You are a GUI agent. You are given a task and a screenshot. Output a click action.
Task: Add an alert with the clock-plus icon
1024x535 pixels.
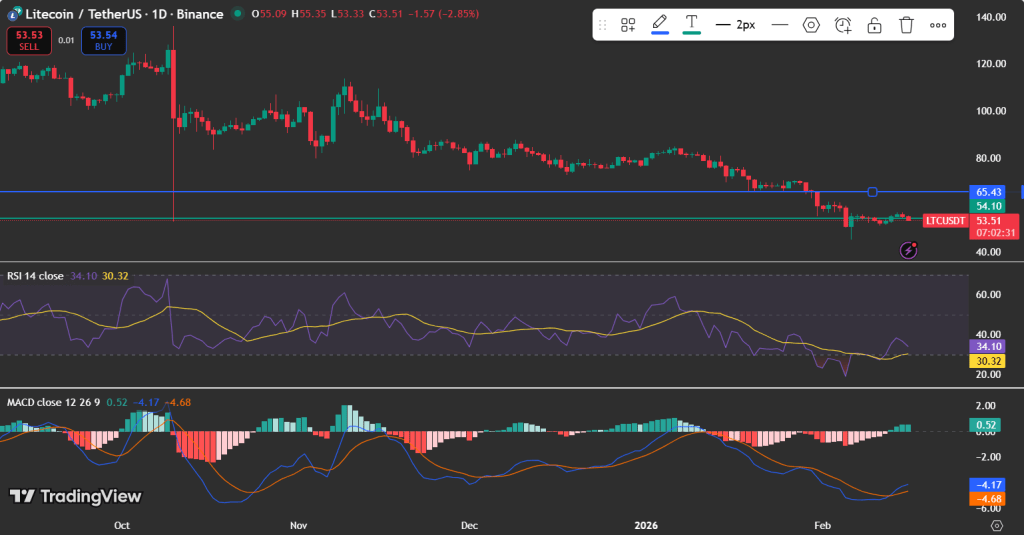842,25
